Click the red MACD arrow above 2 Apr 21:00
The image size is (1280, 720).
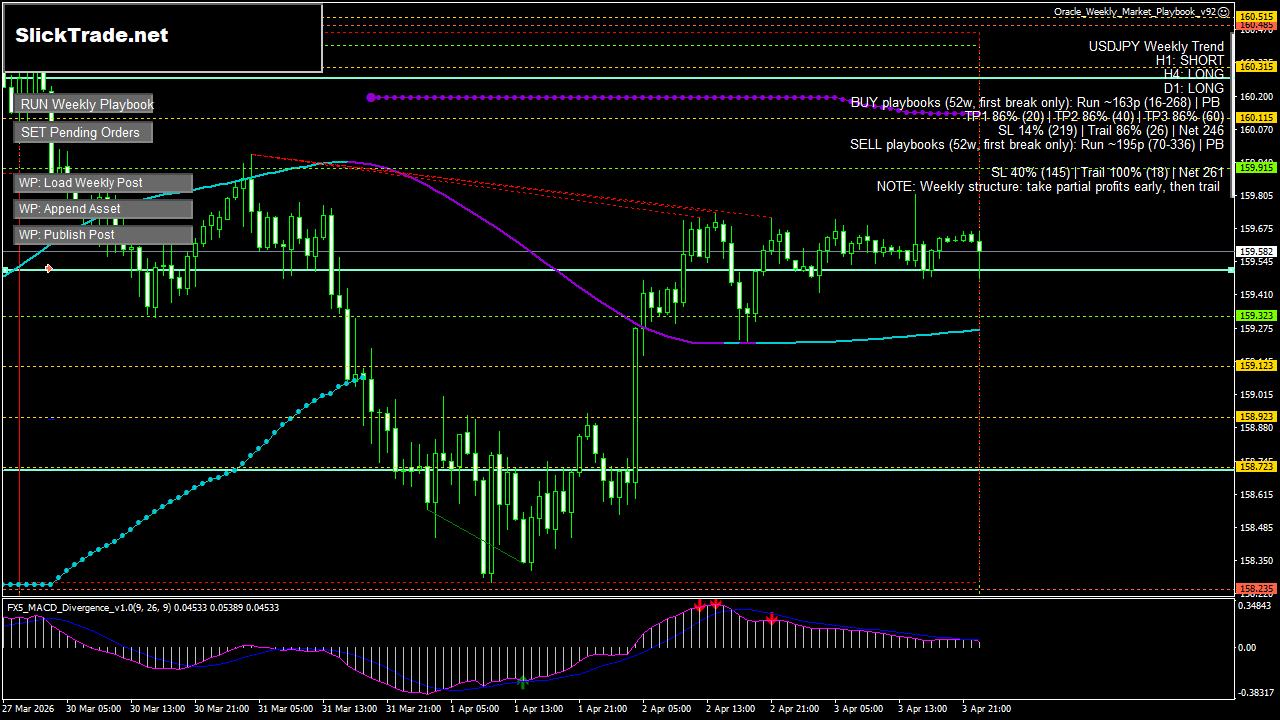[x=772, y=620]
